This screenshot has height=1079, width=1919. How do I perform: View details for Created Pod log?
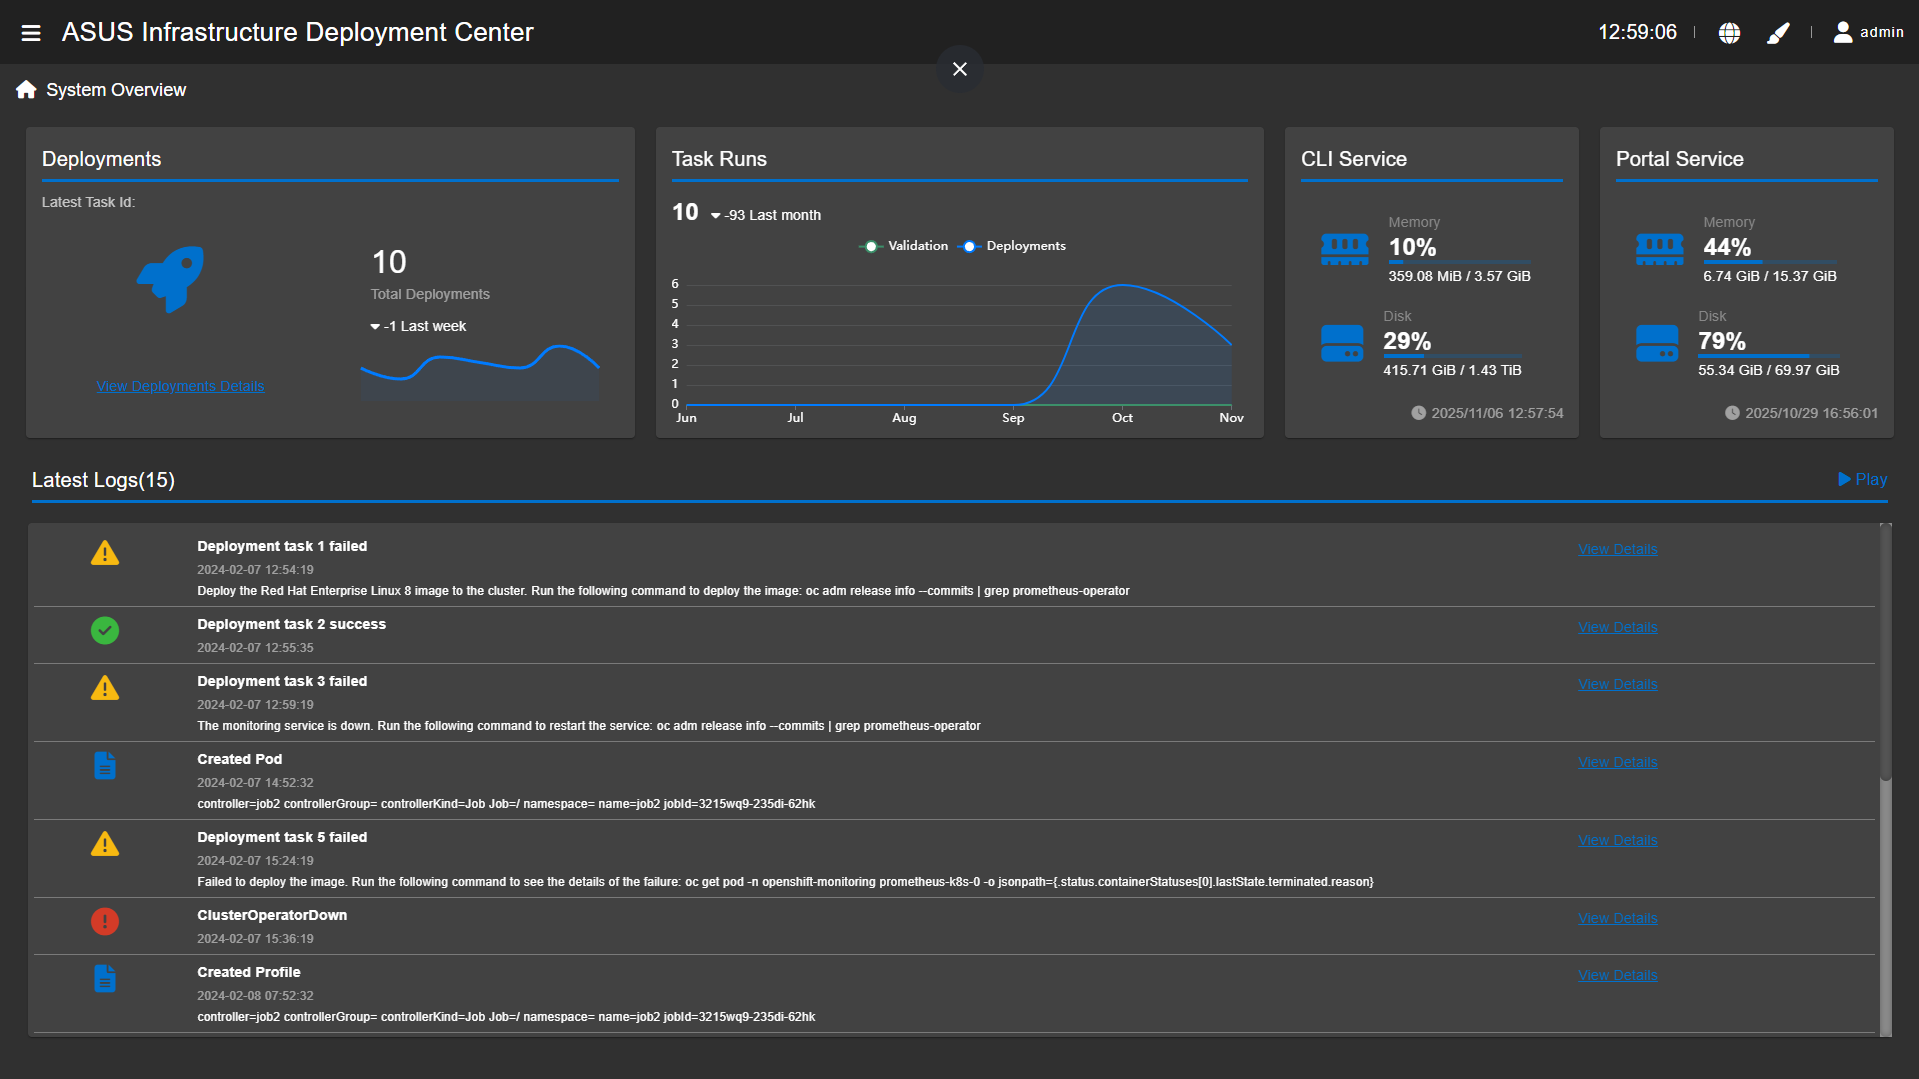[x=1617, y=762]
